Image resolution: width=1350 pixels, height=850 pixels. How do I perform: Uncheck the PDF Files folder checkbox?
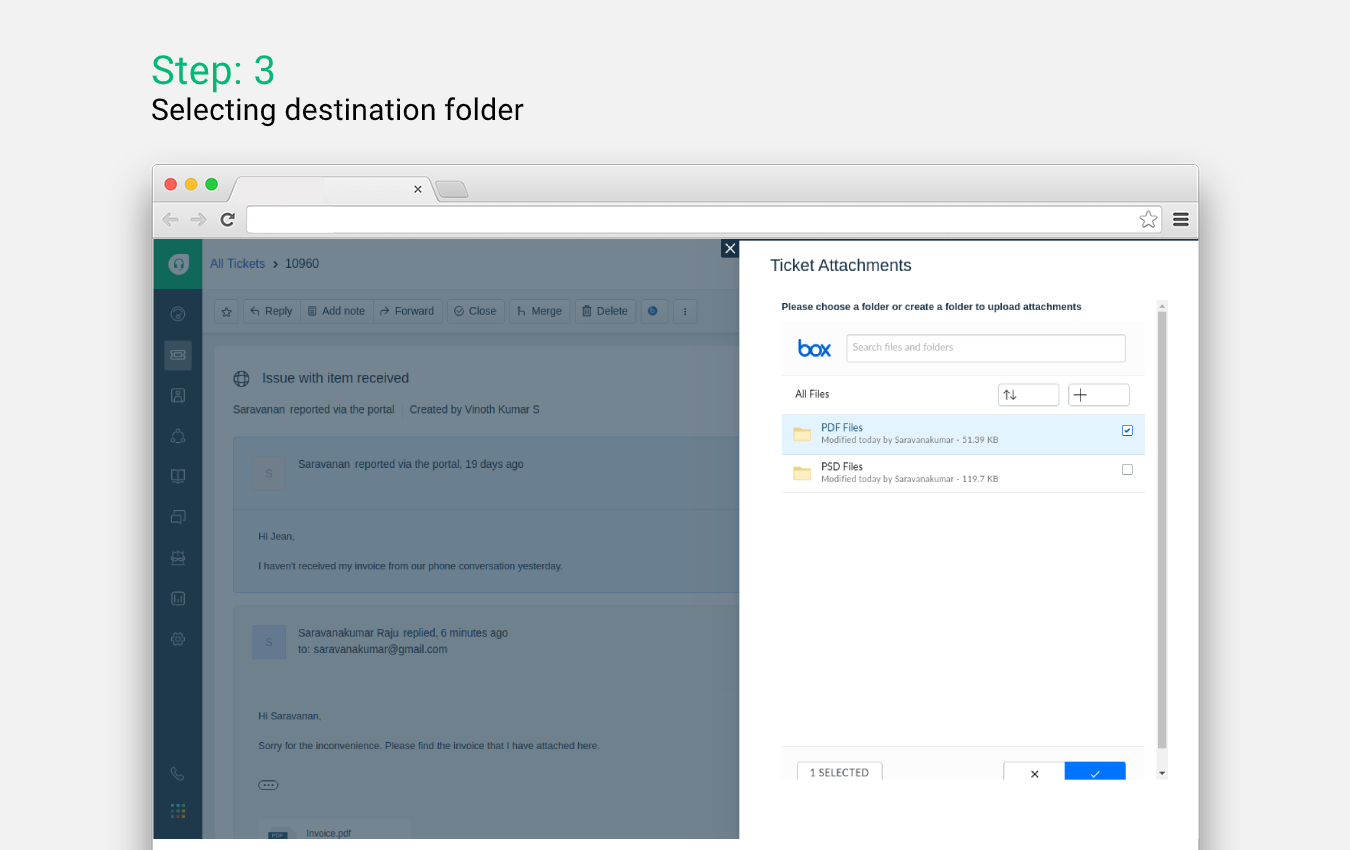[1127, 431]
